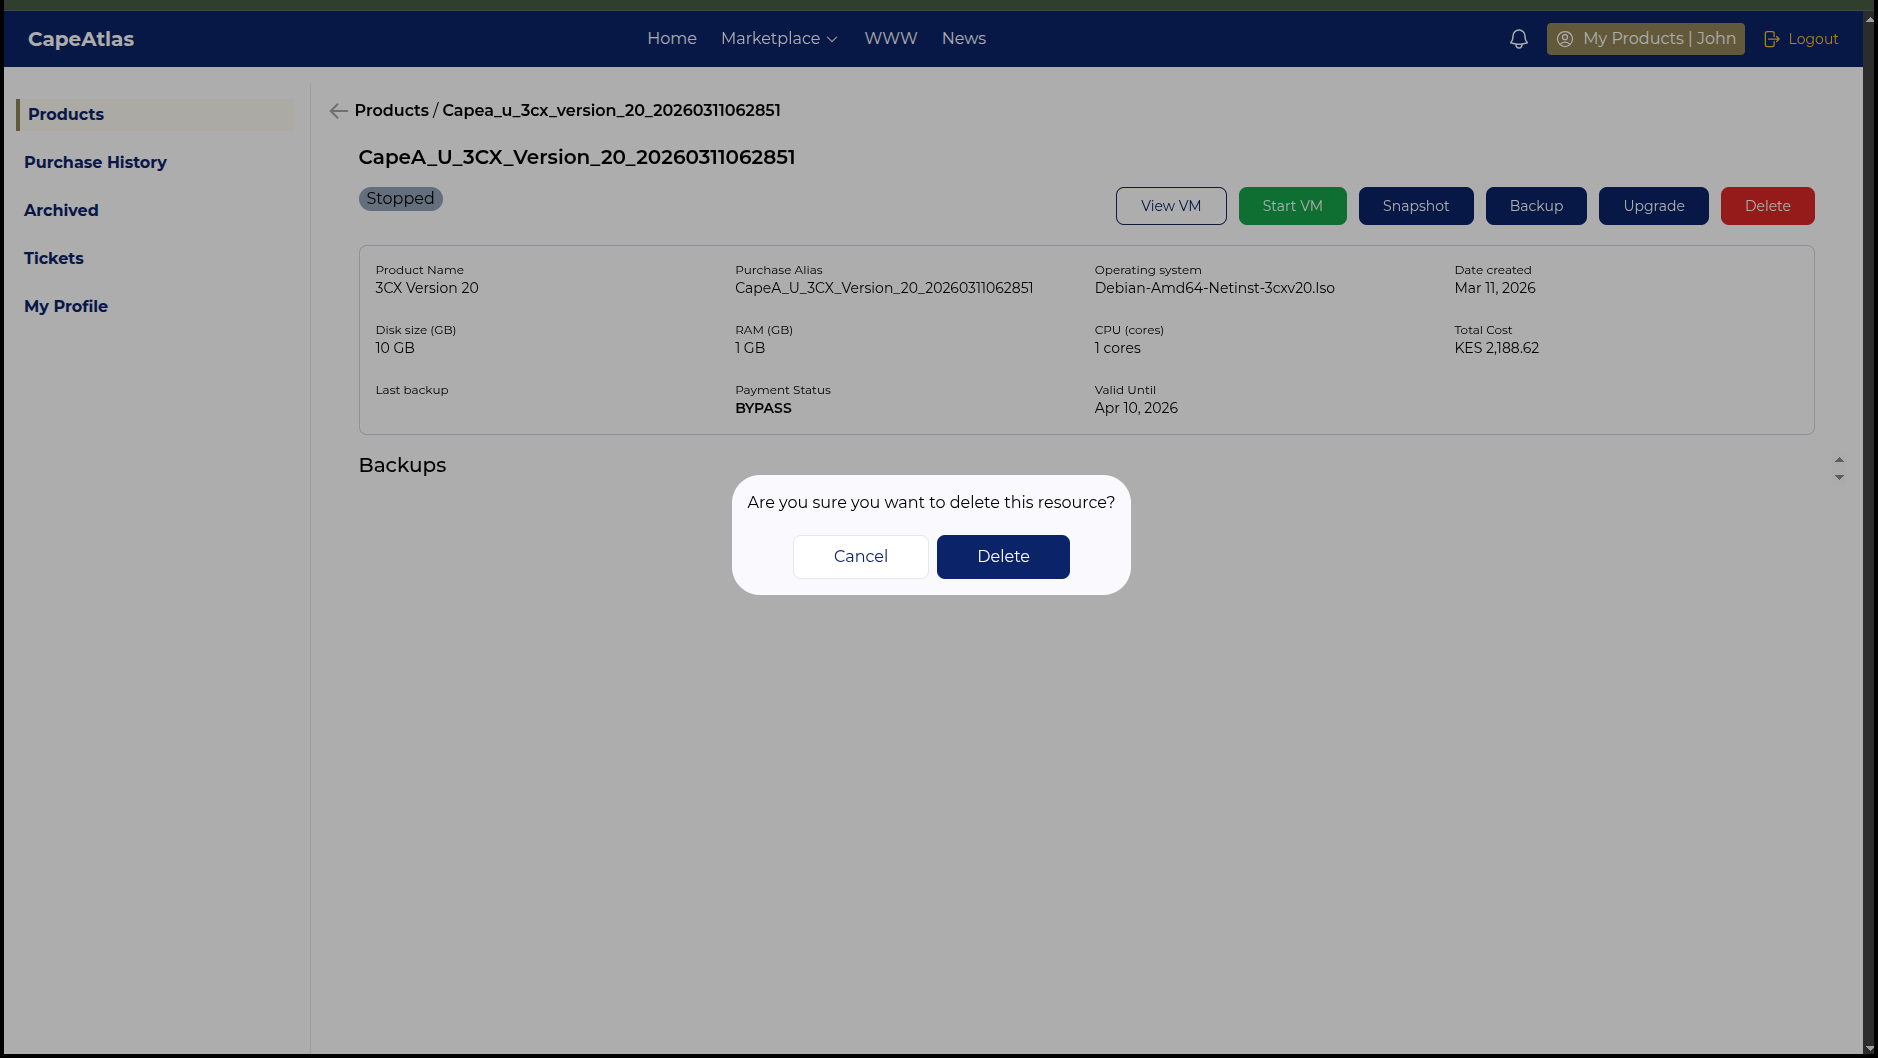Screen dimensions: 1878x1058
Task: Click the red Delete button in the toolbar
Action: [x=1767, y=206]
